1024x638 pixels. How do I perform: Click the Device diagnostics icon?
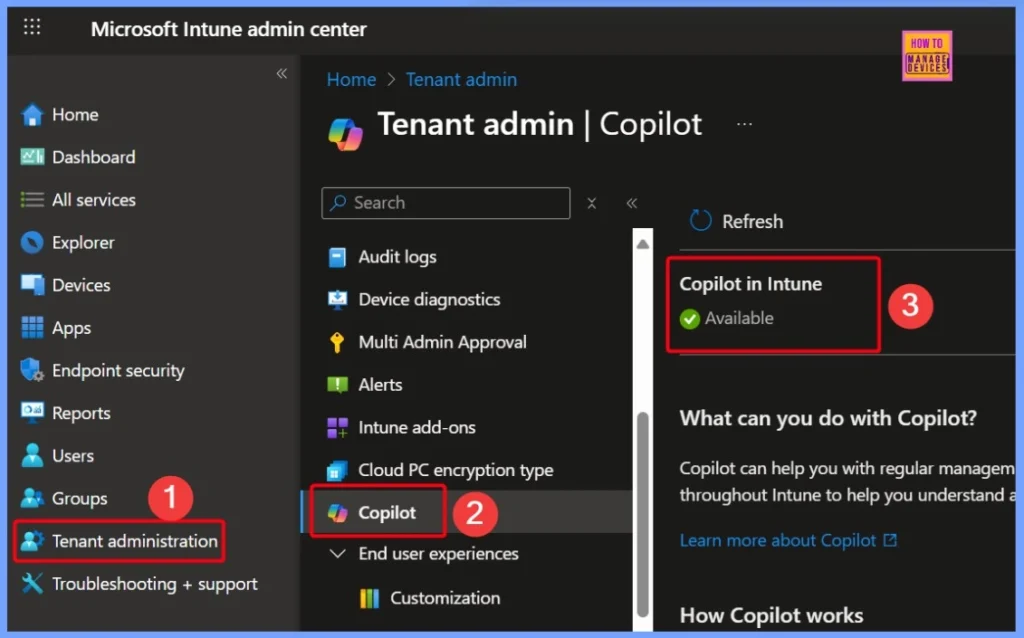[337, 300]
